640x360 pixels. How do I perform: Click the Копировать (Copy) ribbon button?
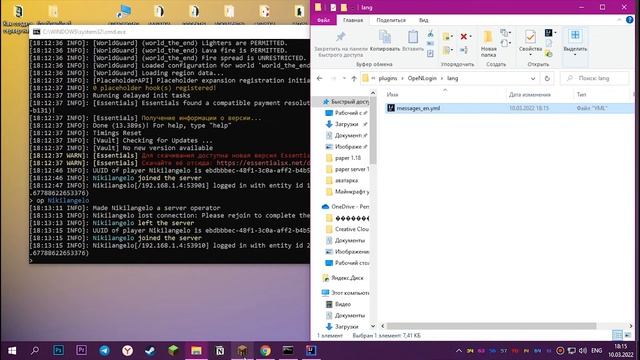[x=385, y=41]
